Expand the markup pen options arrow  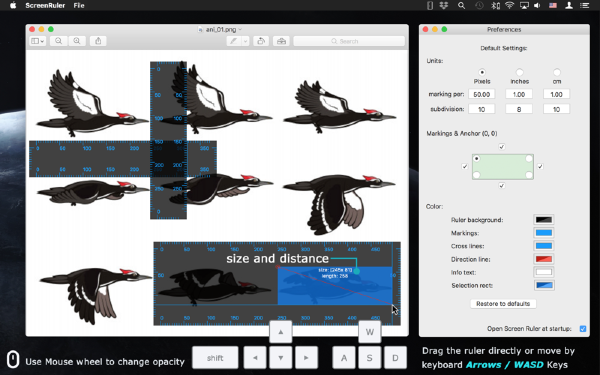(245, 41)
